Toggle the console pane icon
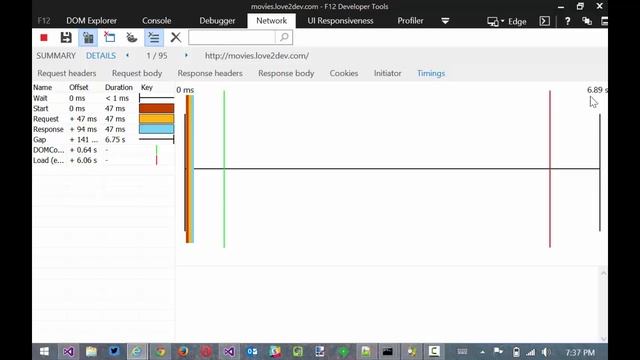640x360 pixels. click(544, 21)
